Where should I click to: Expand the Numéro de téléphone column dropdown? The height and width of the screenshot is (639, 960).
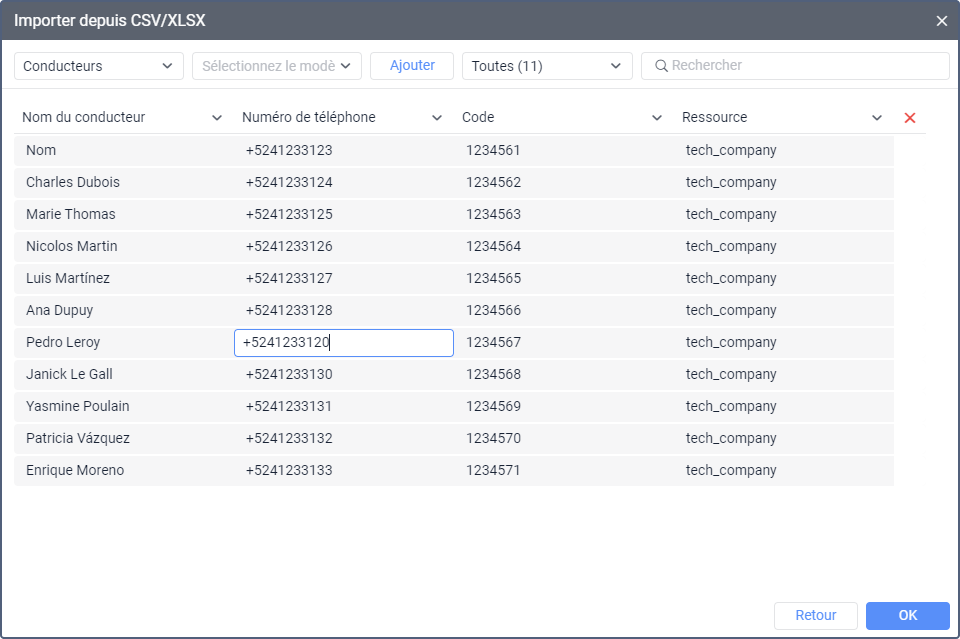click(437, 118)
